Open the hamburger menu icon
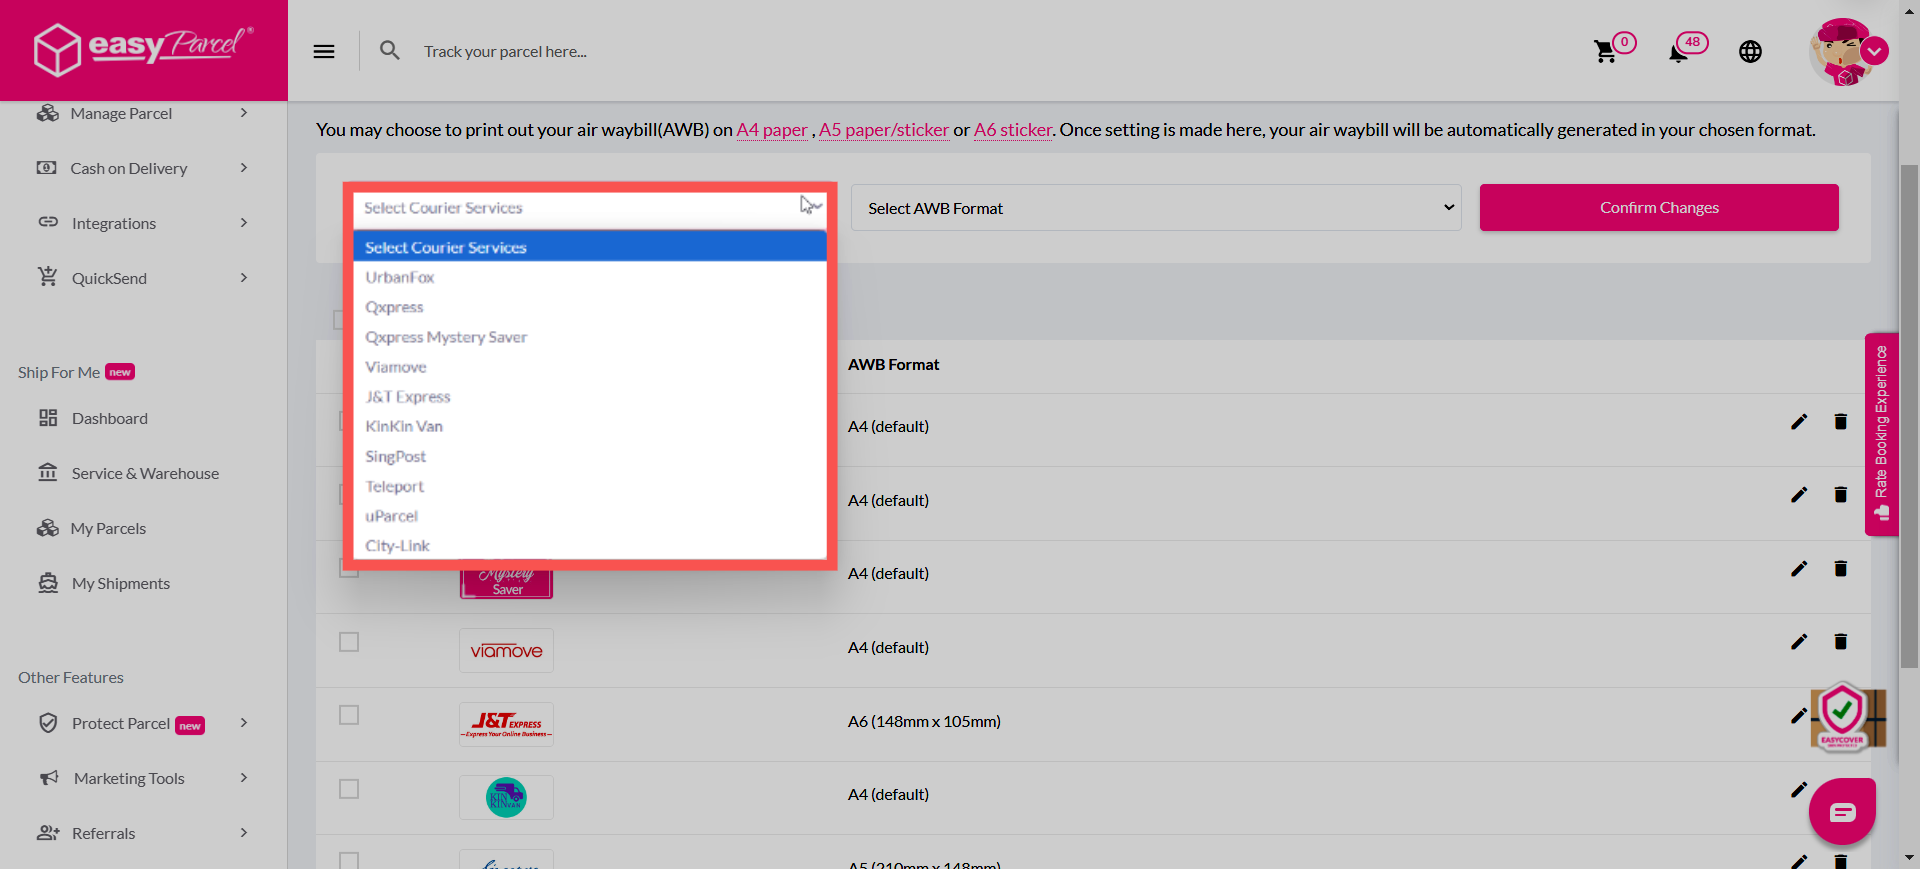 (324, 51)
